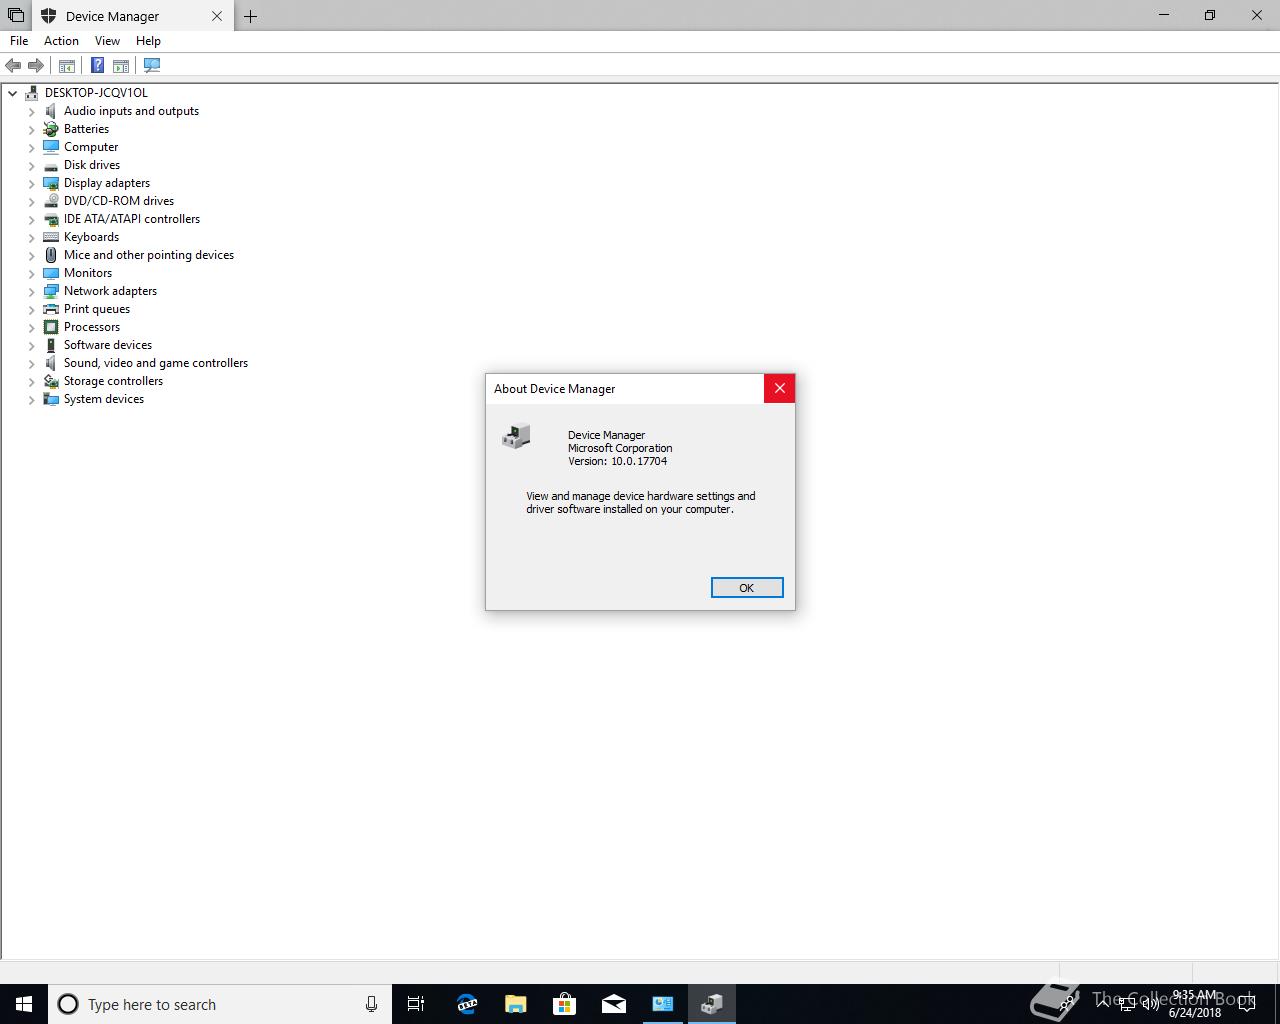
Task: Close the About Device Manager dialog with X
Action: tap(780, 388)
